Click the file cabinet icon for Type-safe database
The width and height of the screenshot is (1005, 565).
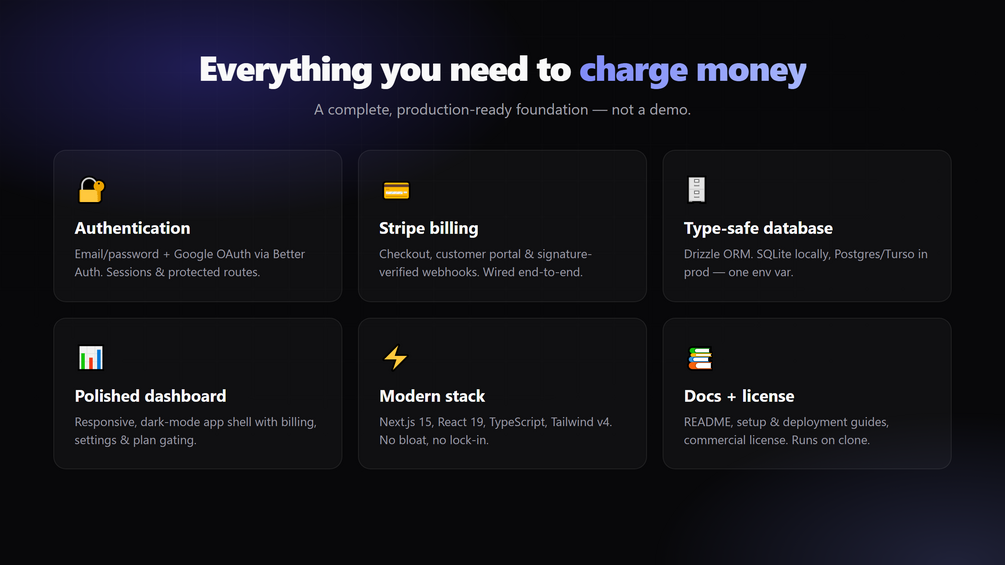click(x=697, y=190)
